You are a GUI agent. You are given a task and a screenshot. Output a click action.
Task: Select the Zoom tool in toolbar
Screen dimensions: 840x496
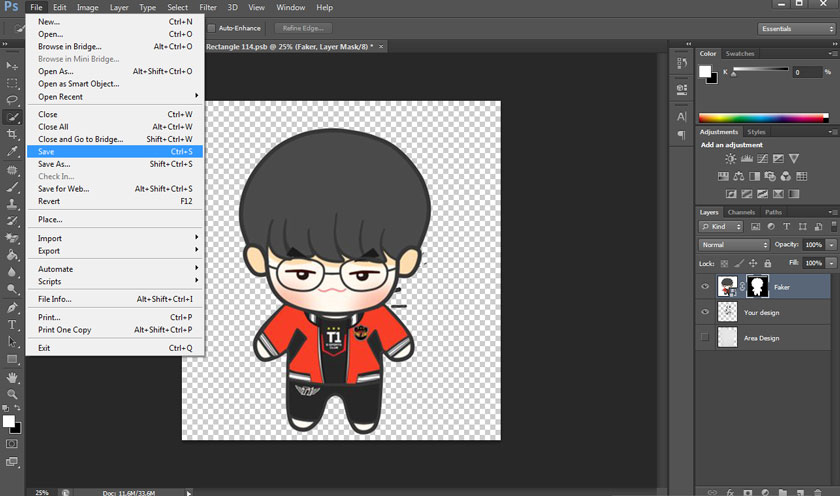[12, 395]
